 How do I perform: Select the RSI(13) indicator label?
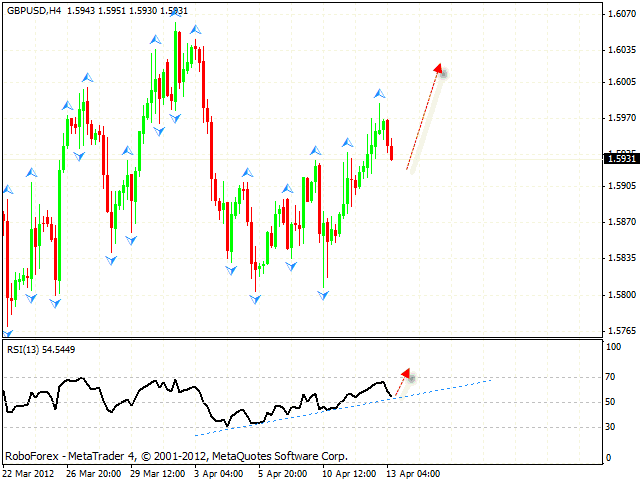tap(26, 349)
